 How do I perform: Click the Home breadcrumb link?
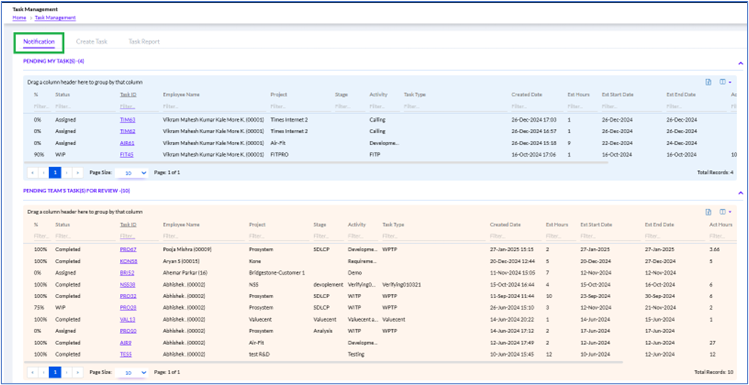(x=19, y=18)
